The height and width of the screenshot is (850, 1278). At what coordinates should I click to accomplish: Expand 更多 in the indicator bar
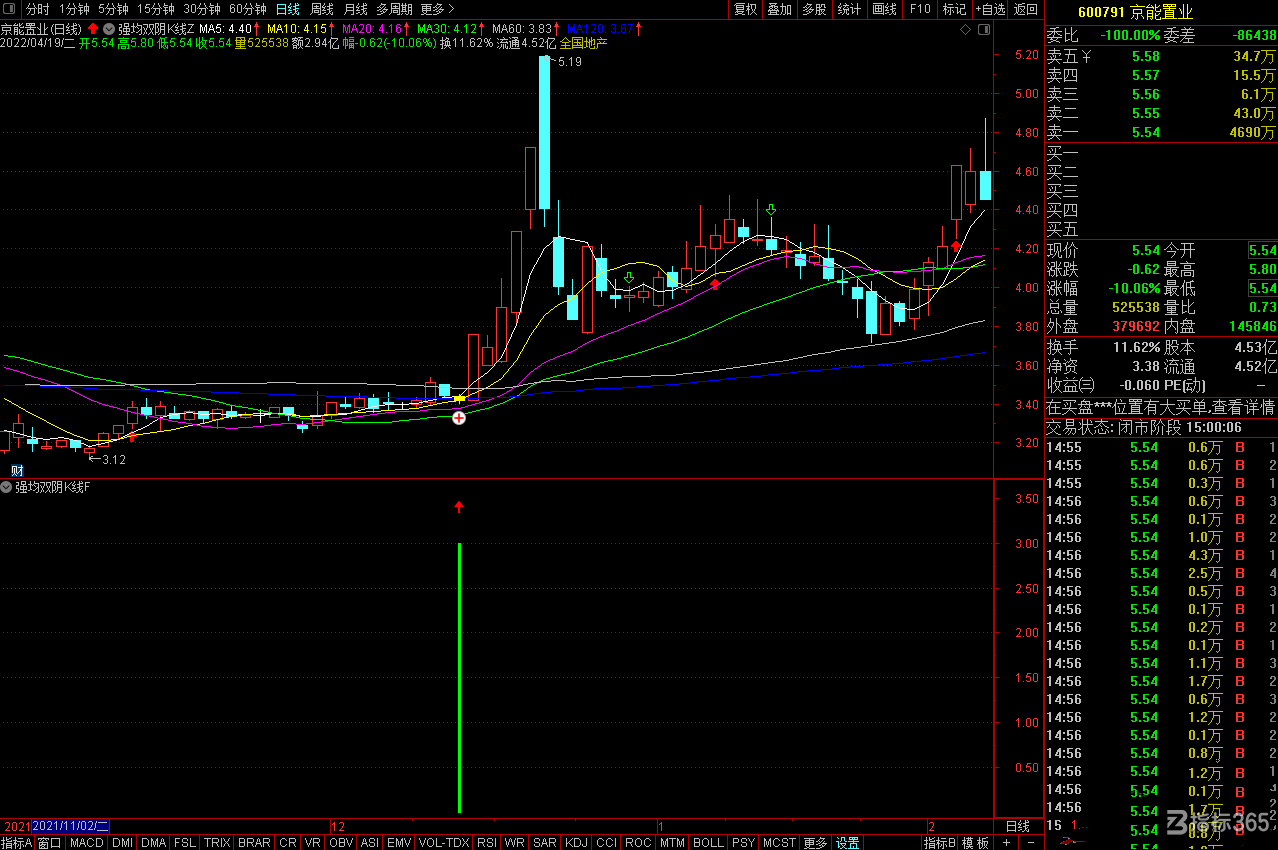pos(815,842)
